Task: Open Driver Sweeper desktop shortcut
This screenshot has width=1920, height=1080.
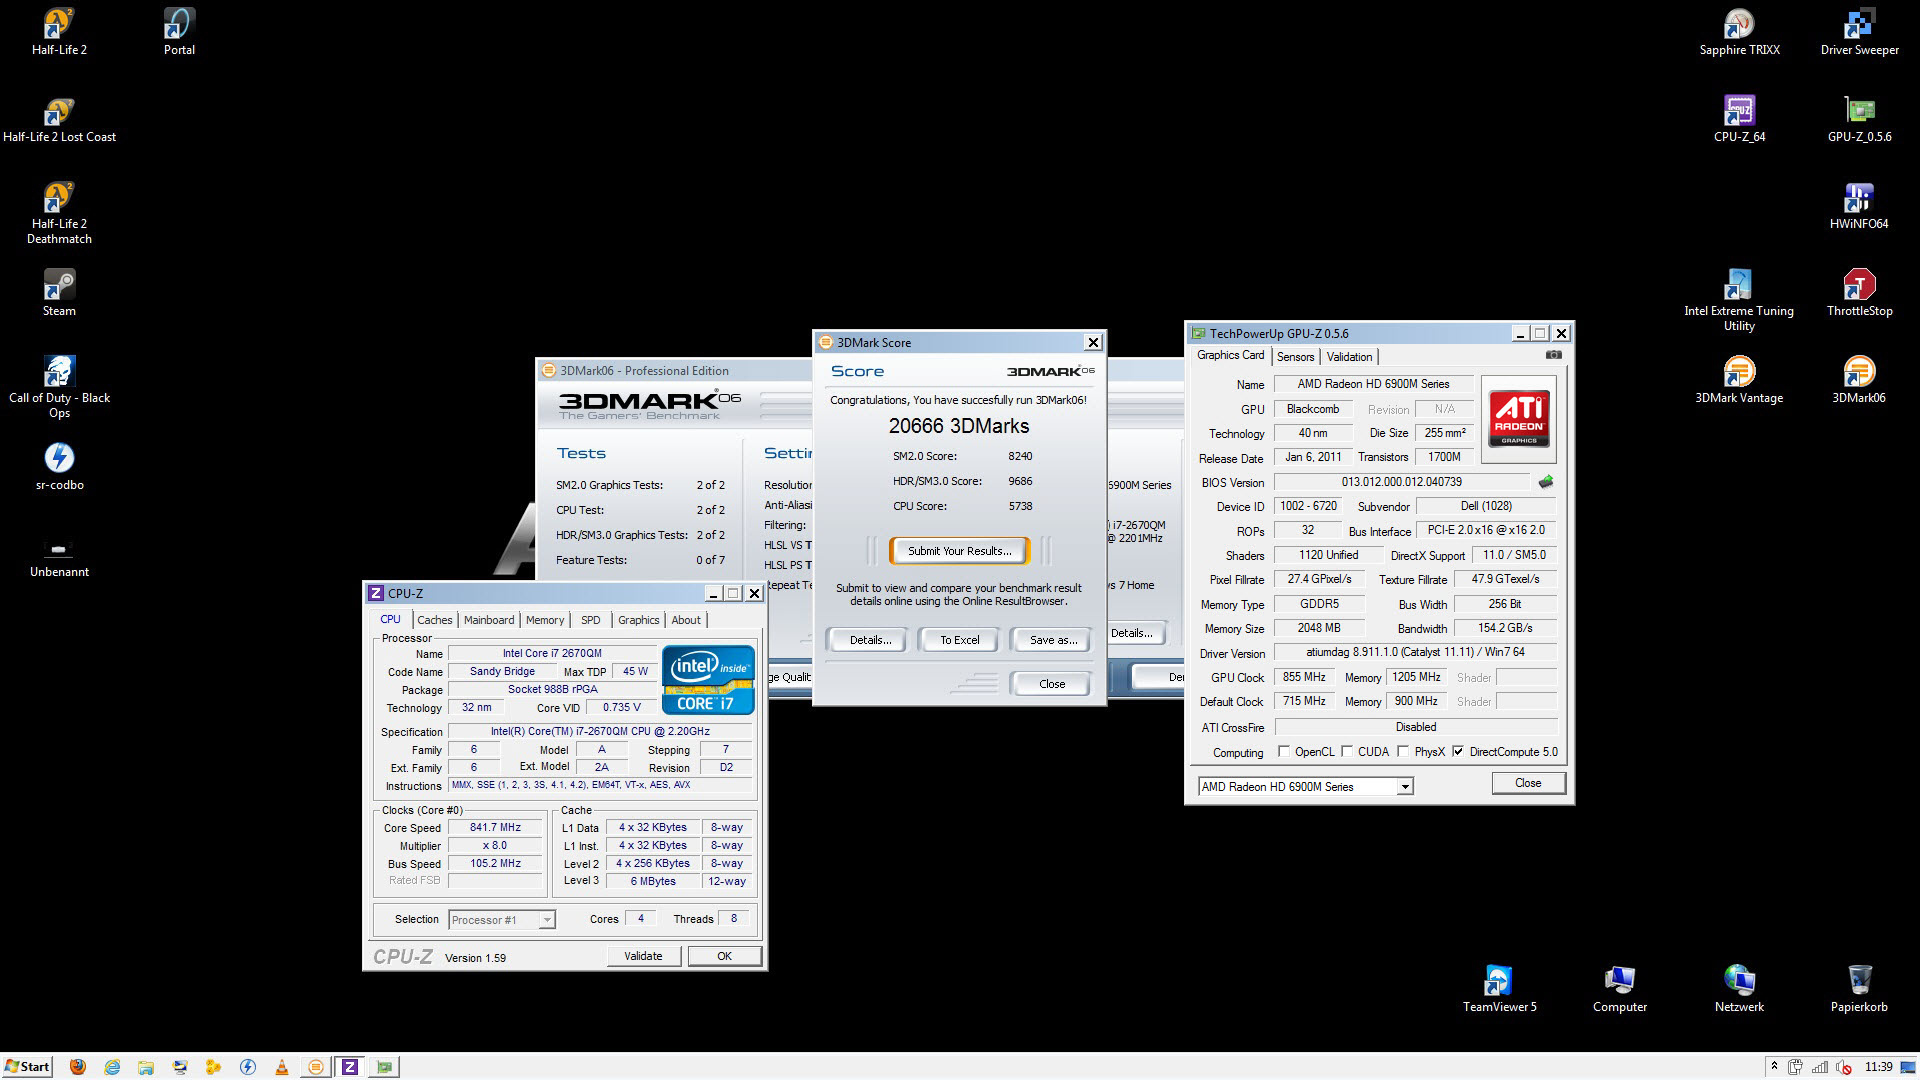Action: coord(1859,31)
